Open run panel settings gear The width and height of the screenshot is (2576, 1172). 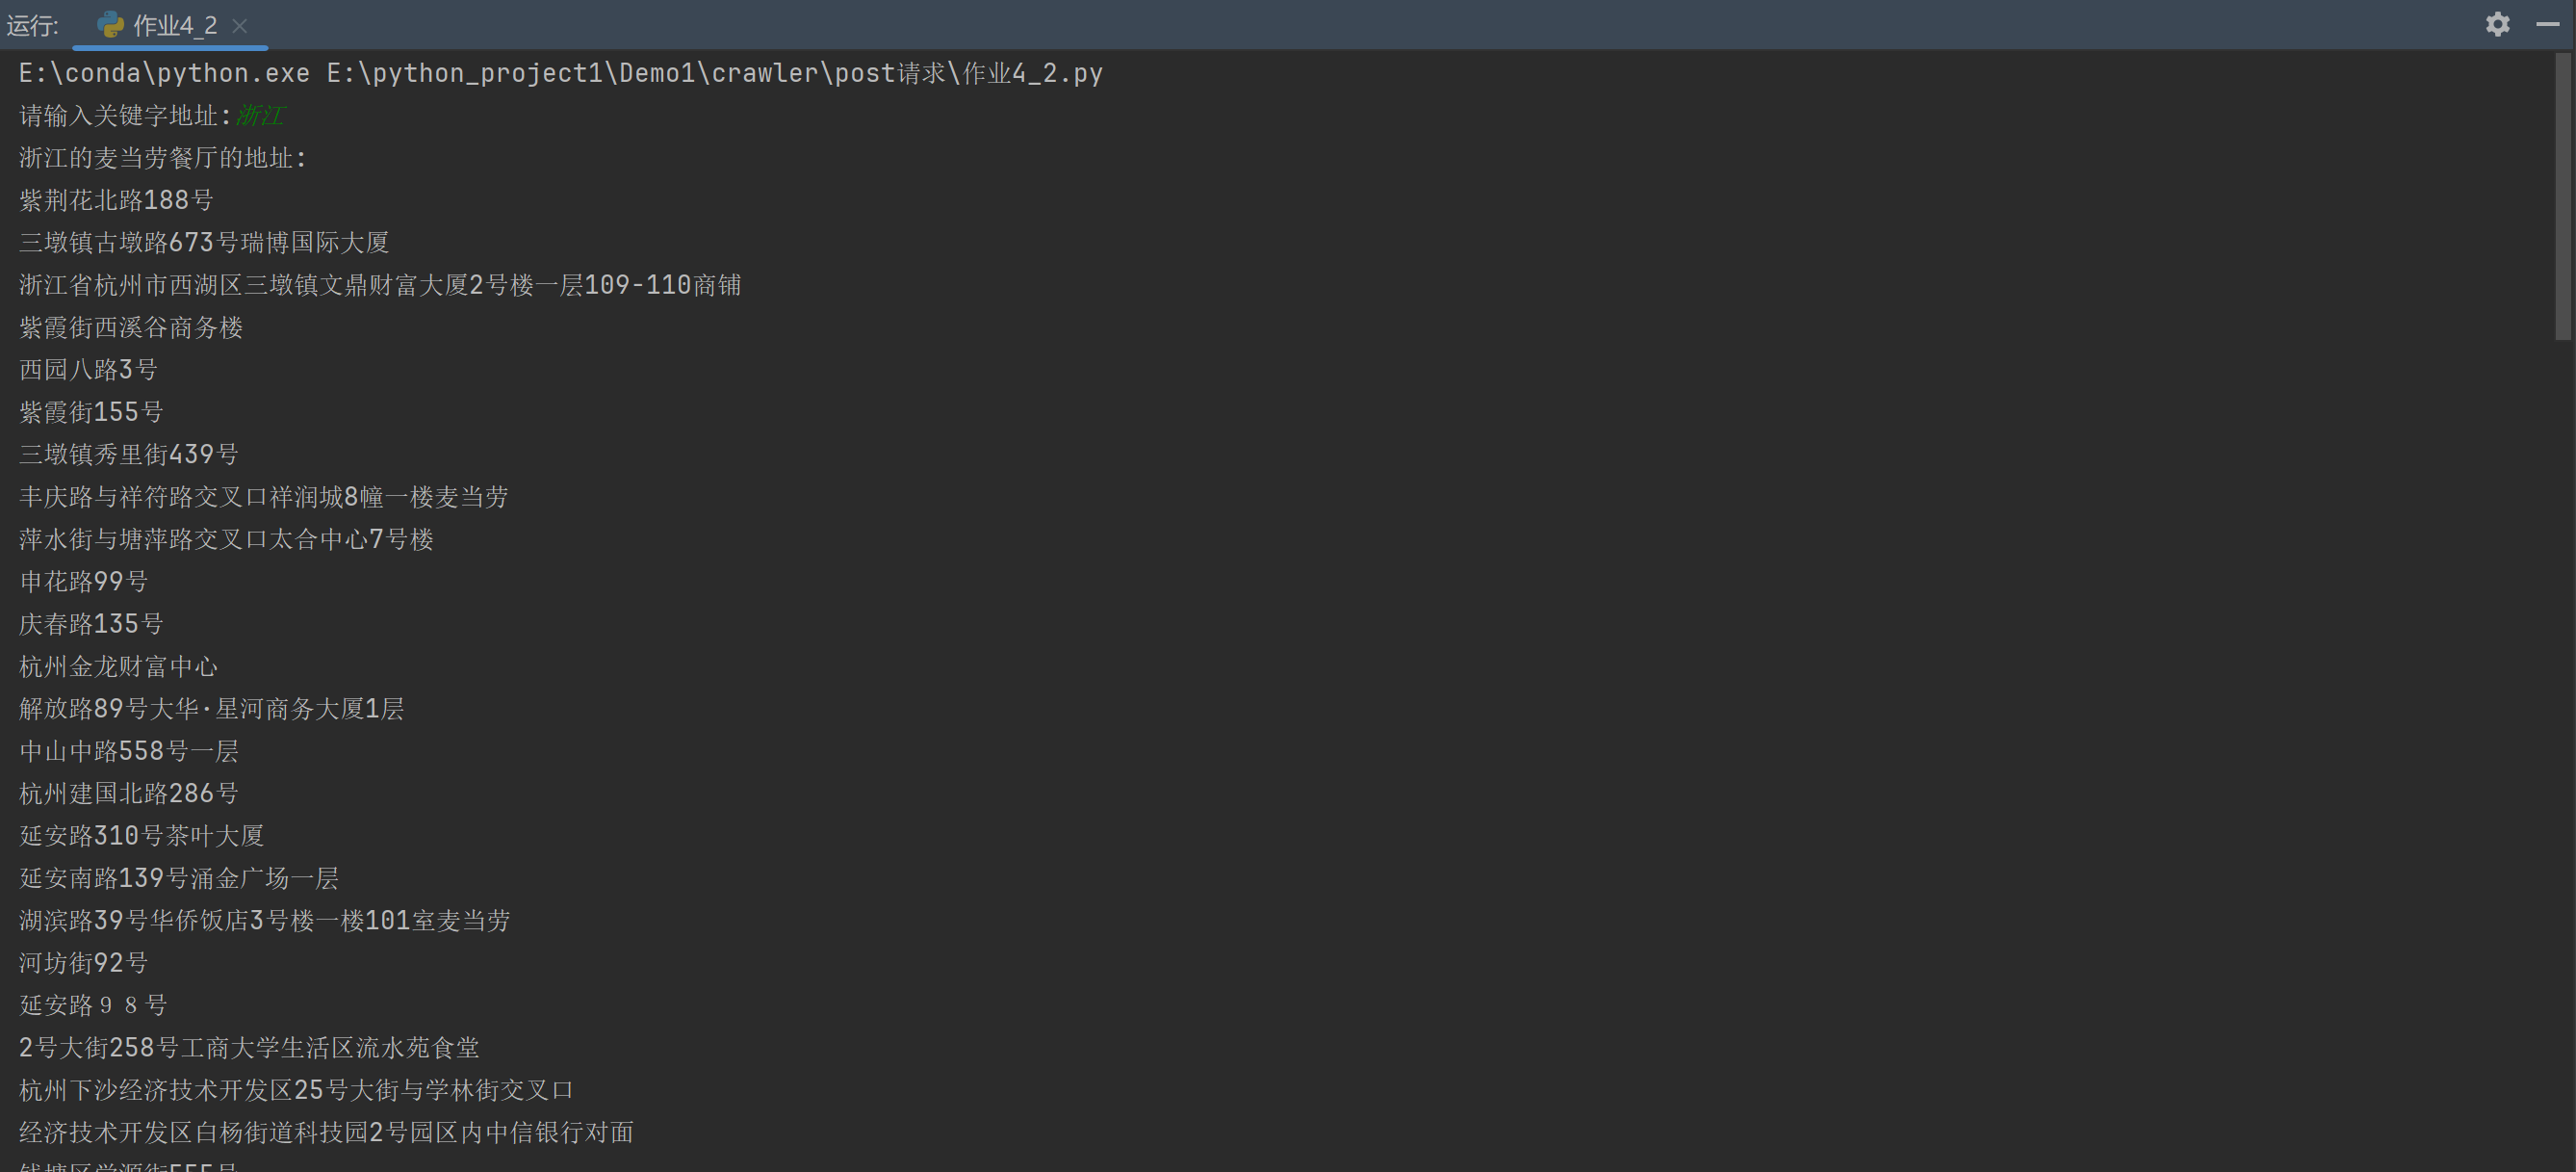click(x=2497, y=24)
